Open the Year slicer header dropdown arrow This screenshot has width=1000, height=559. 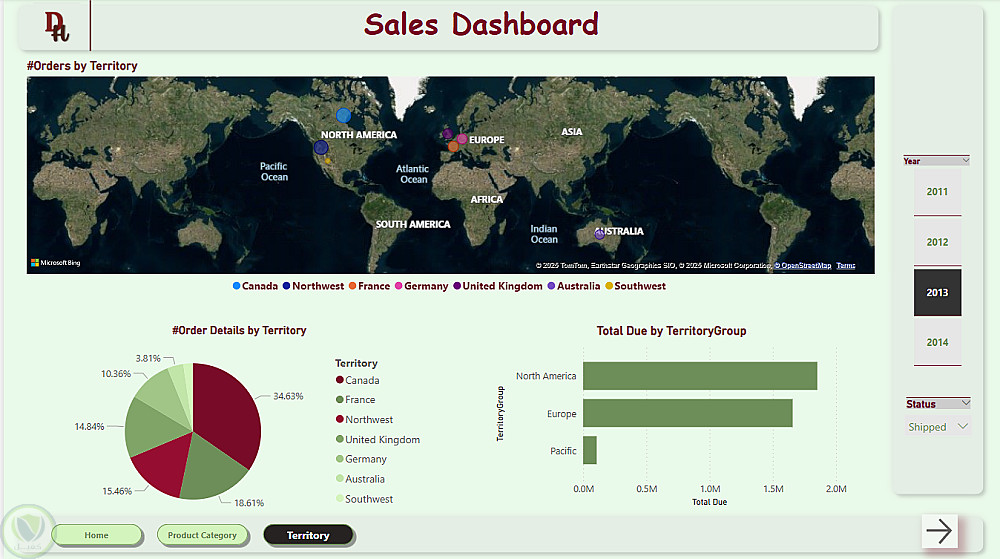coord(966,161)
